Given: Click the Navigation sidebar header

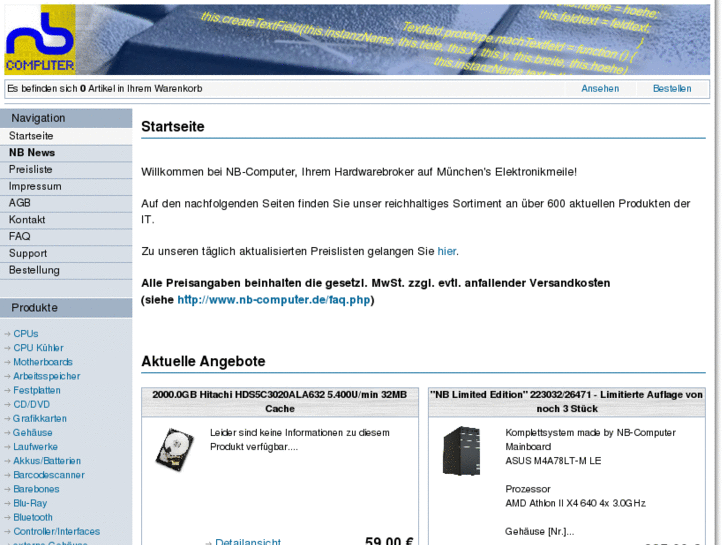Looking at the screenshot, I should (66, 118).
